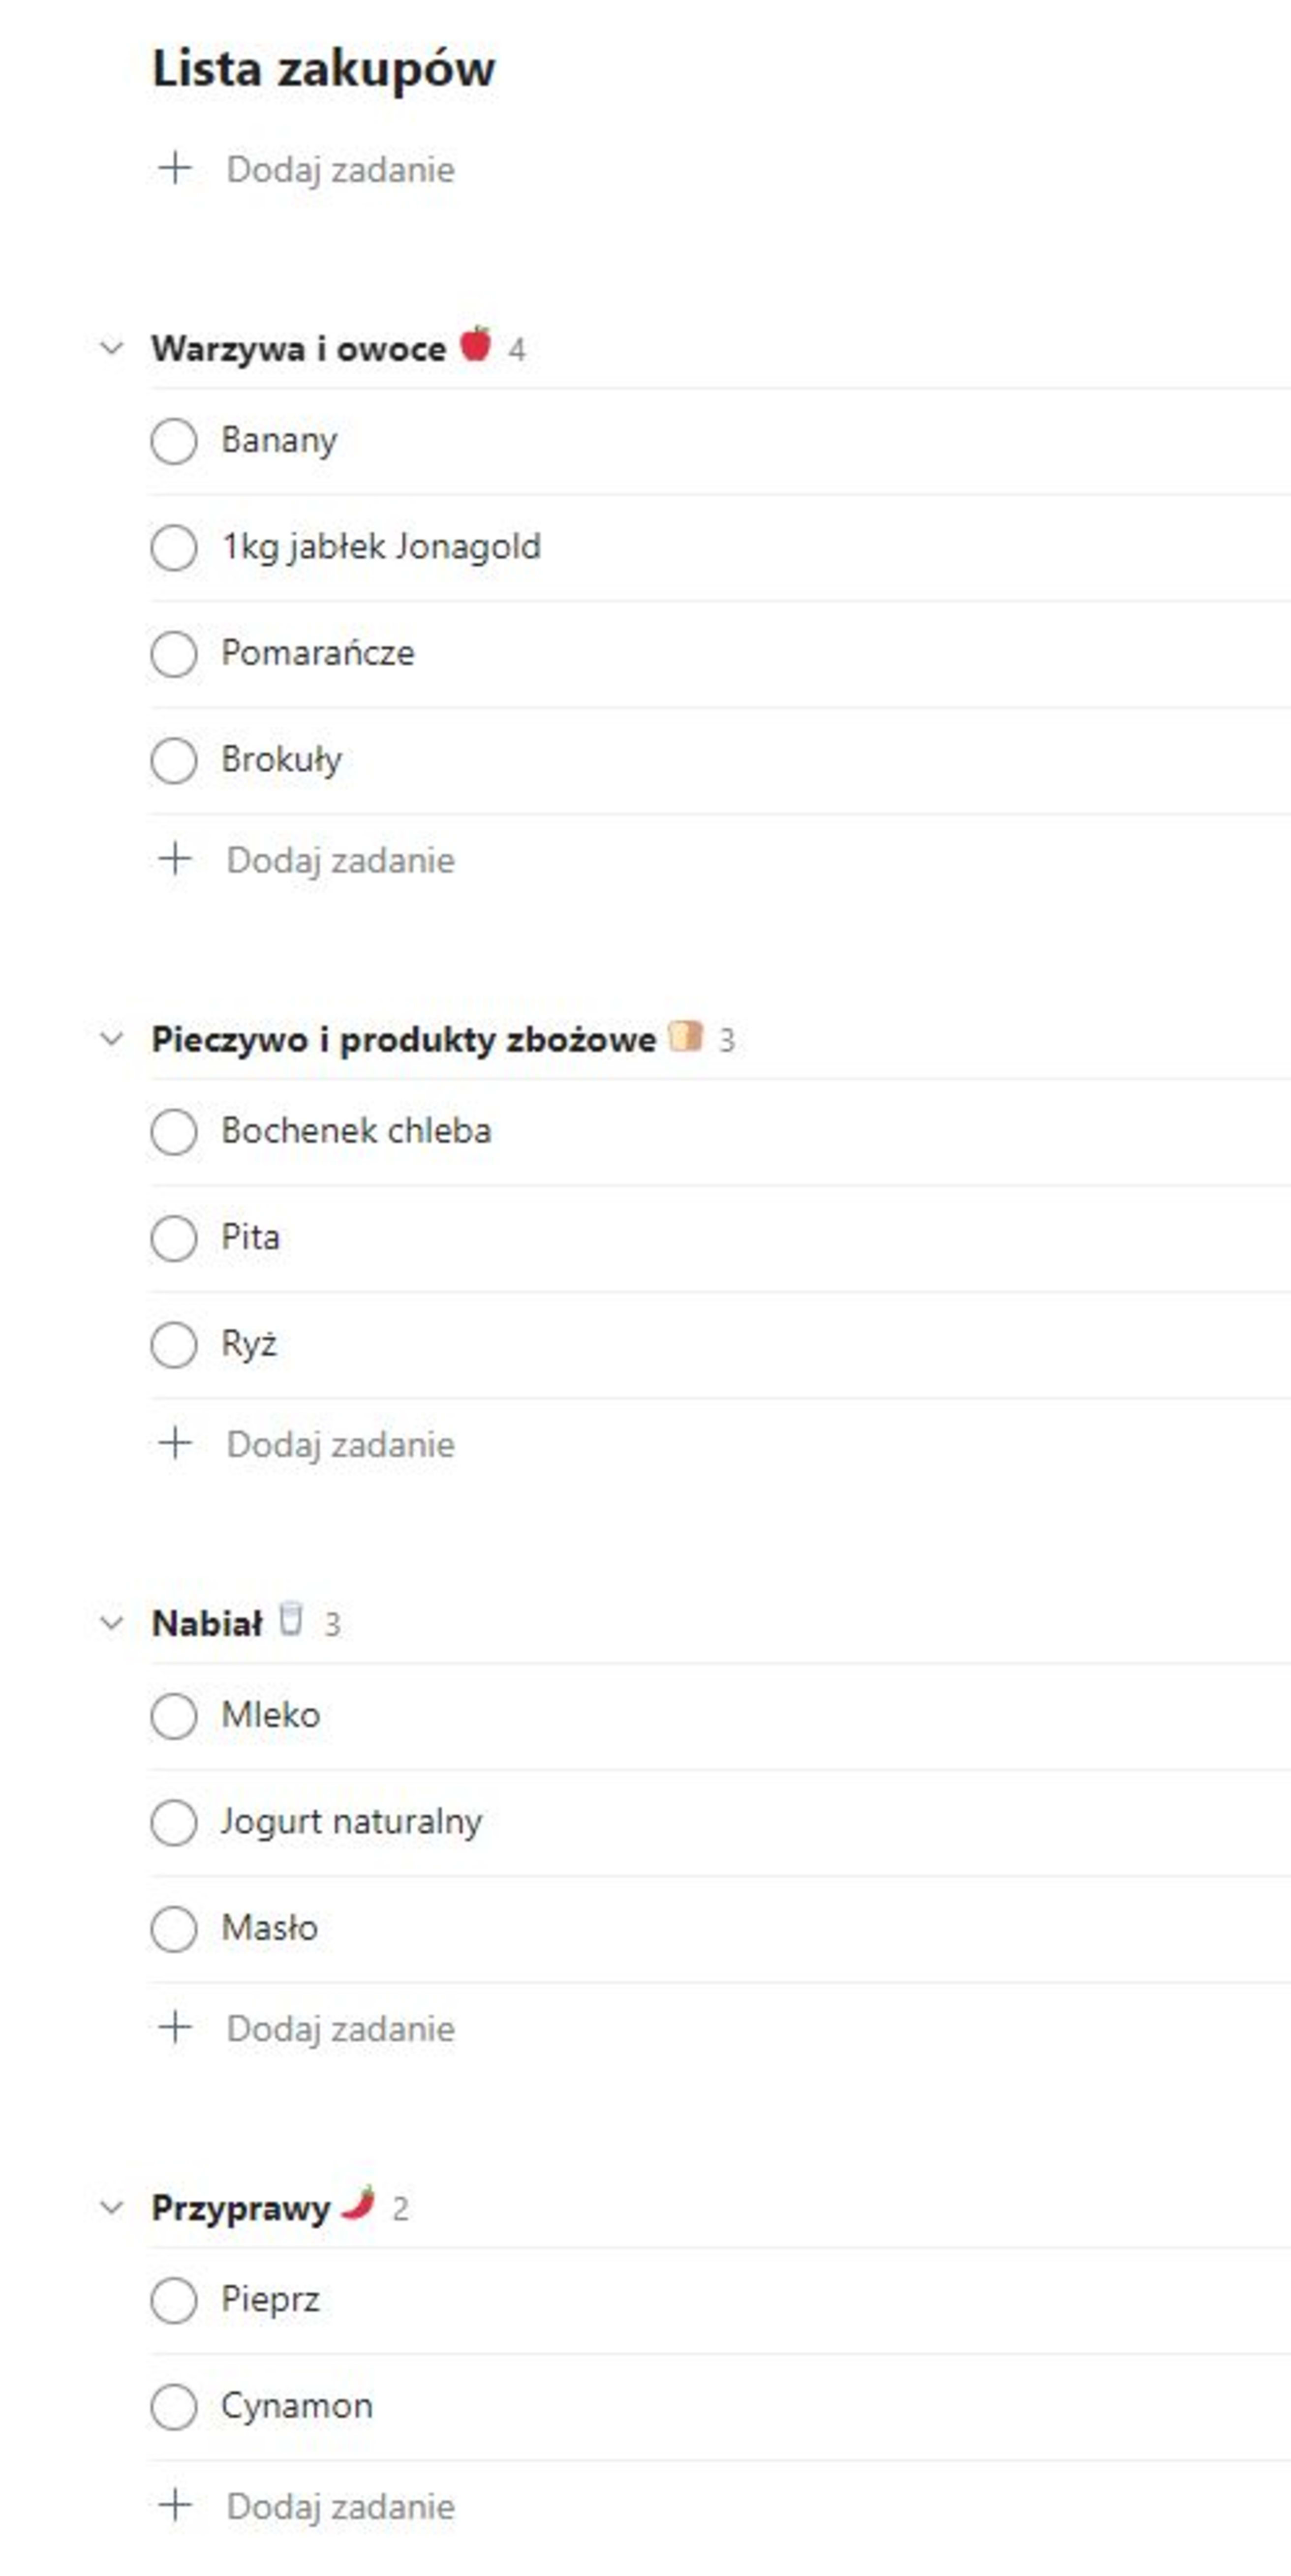Click the plus icon below Masło
This screenshot has width=1291, height=2576.
pos(175,2027)
